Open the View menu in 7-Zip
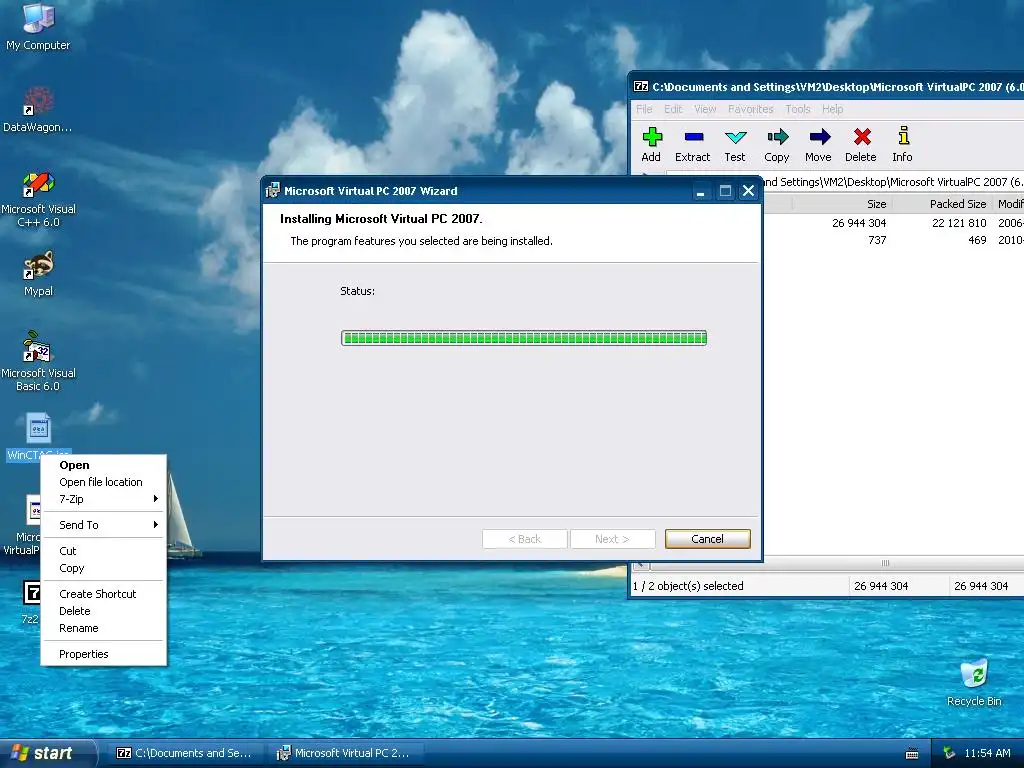Viewport: 1024px width, 768px height. point(705,109)
